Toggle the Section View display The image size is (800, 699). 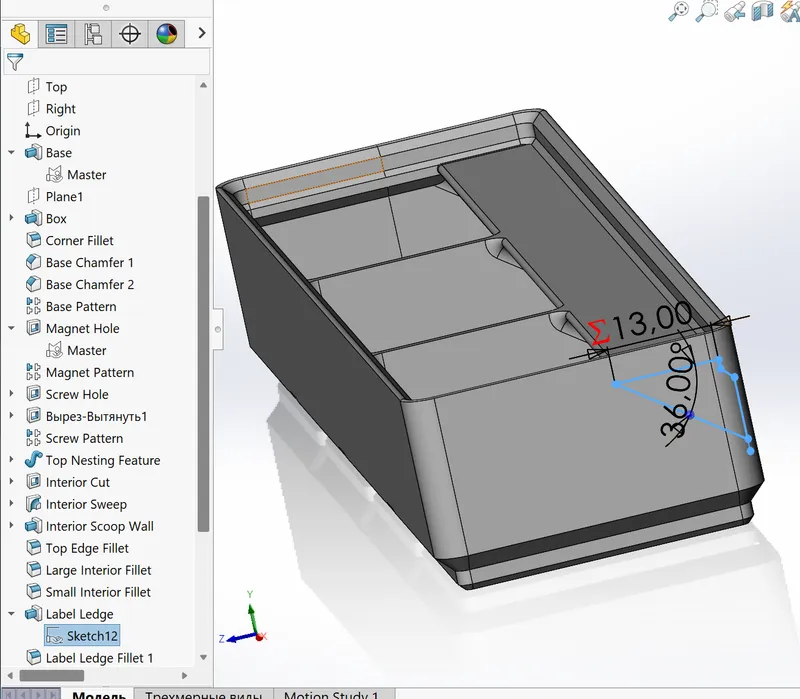[x=761, y=13]
